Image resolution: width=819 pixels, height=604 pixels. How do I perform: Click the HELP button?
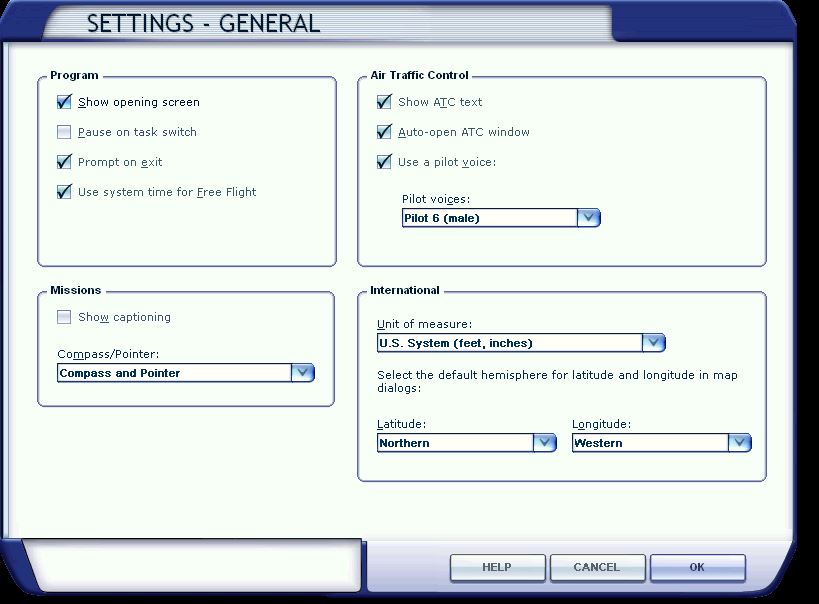(x=497, y=567)
